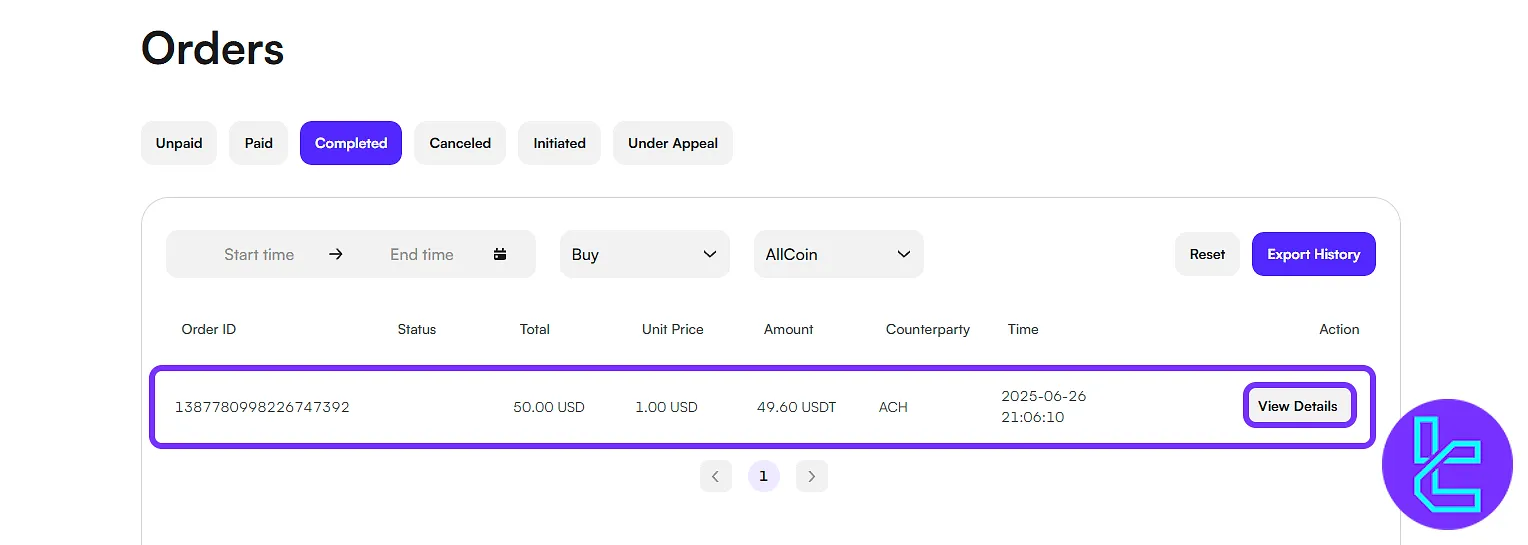Viewport: 1528px width, 545px height.
Task: Set the End time field
Action: click(x=422, y=254)
